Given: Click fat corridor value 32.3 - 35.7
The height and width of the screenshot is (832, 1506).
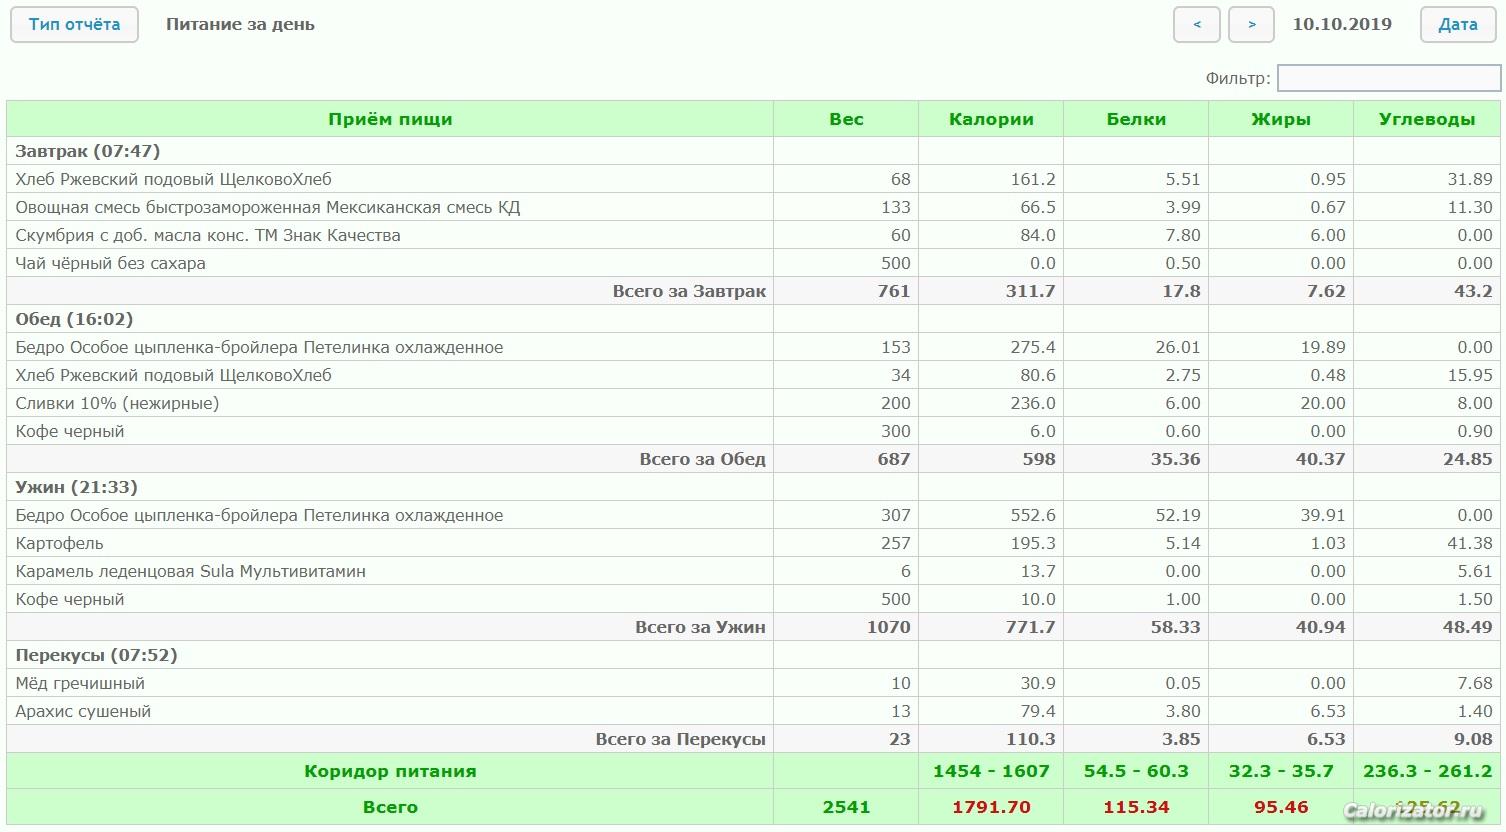Looking at the screenshot, I should pos(1281,771).
